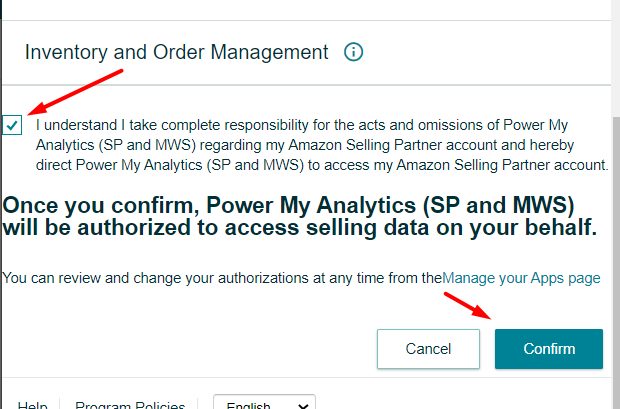Click the "direct Power My Analytics" line of agreement
The width and height of the screenshot is (620, 409).
[322, 165]
